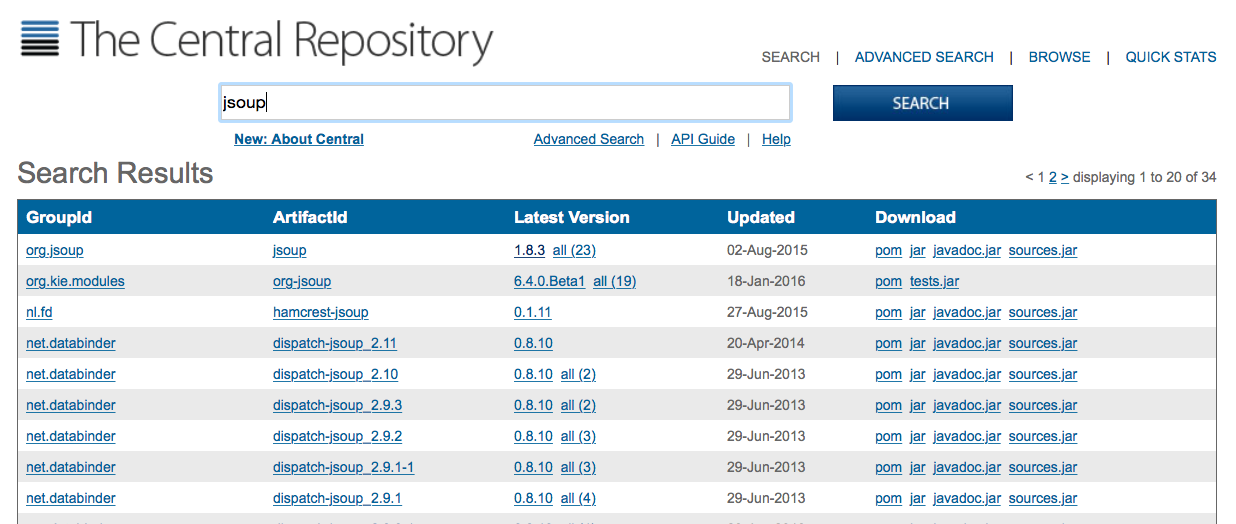This screenshot has height=524, width=1236.
Task: Click the blue SEARCH button
Action: tap(922, 103)
